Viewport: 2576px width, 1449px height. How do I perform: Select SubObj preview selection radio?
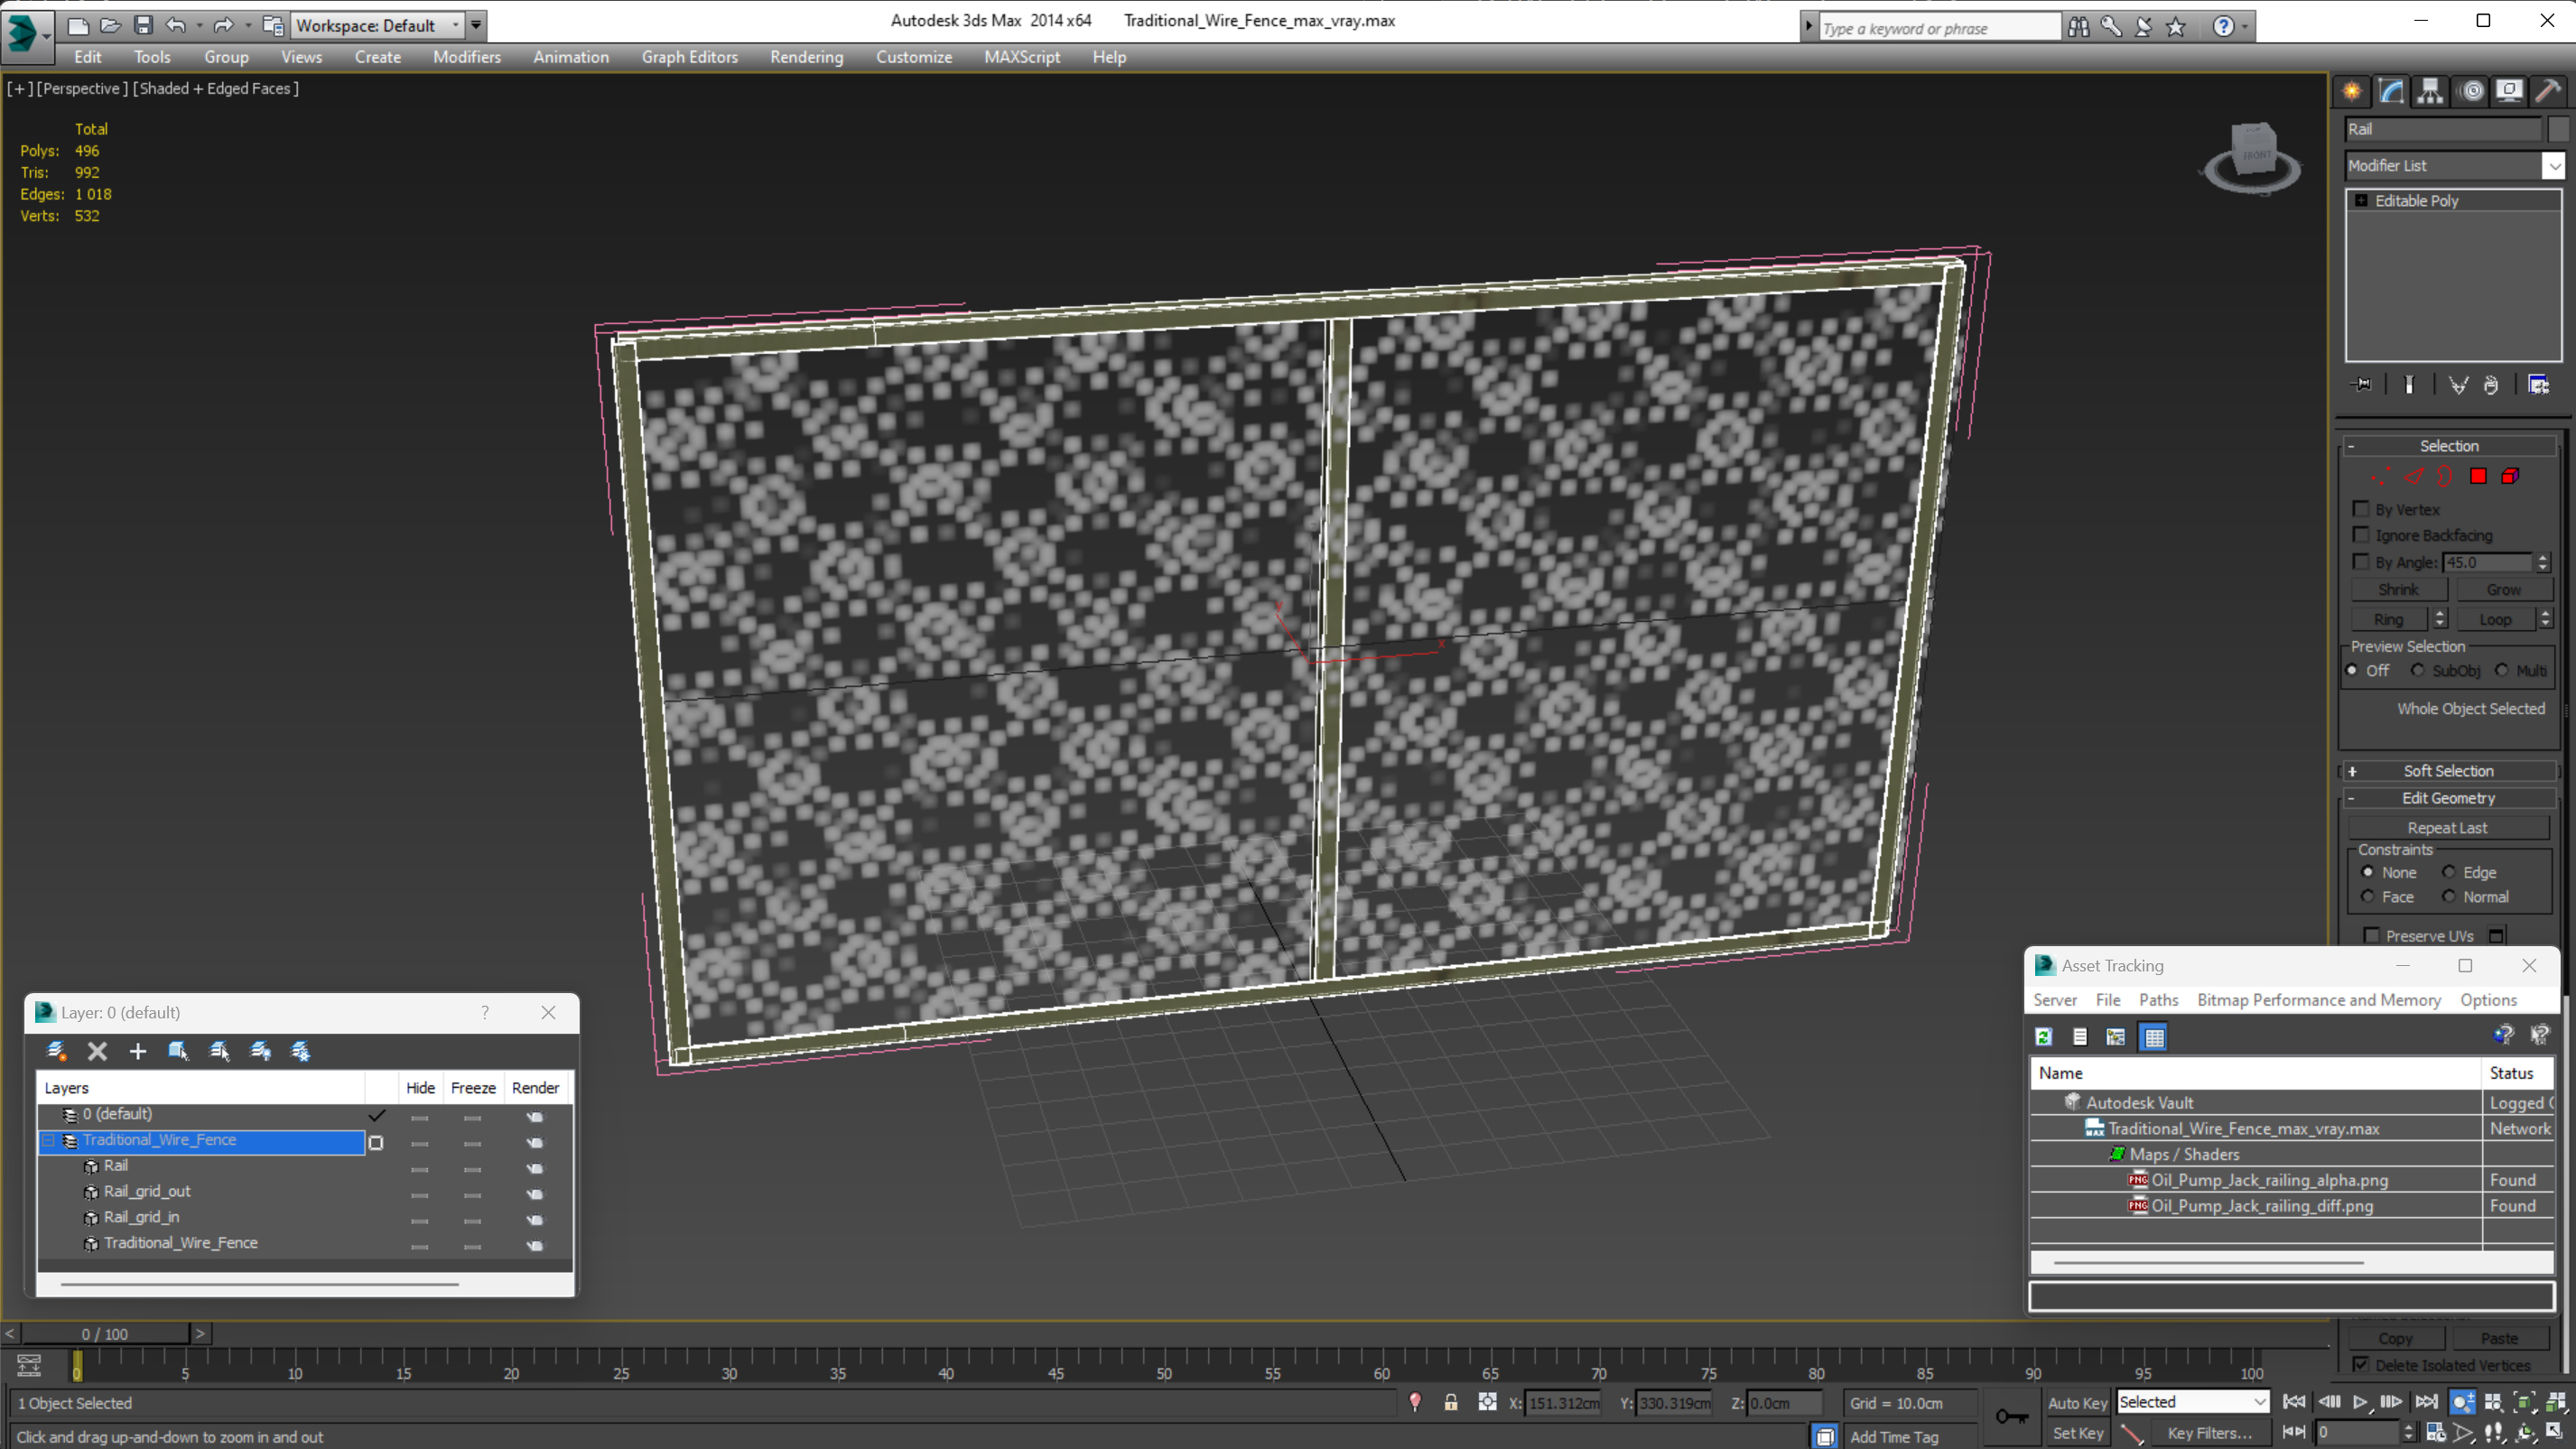pos(2418,670)
